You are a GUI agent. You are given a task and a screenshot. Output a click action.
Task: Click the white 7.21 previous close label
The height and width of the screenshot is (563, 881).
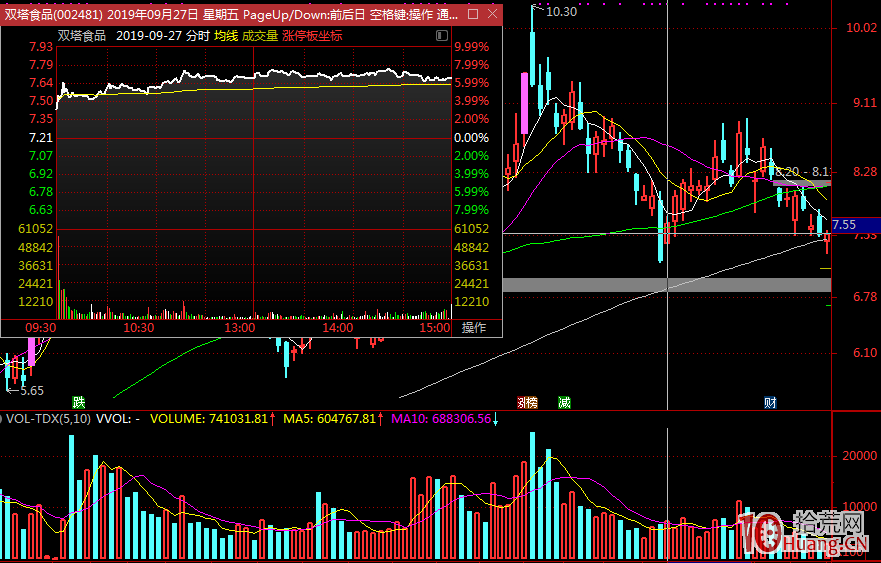(x=41, y=138)
